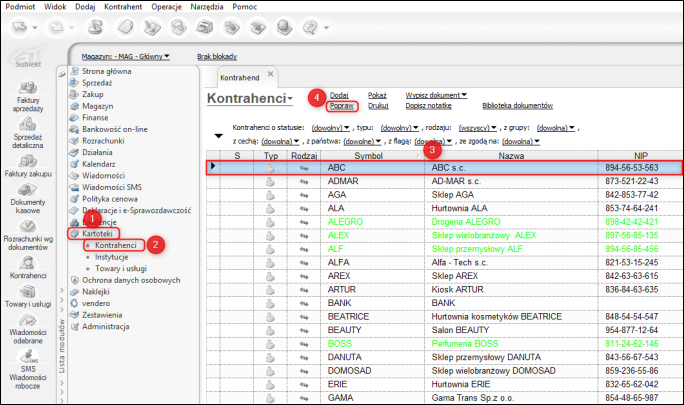Open Sprzedaż module in tree
The image size is (684, 405).
coord(97,83)
